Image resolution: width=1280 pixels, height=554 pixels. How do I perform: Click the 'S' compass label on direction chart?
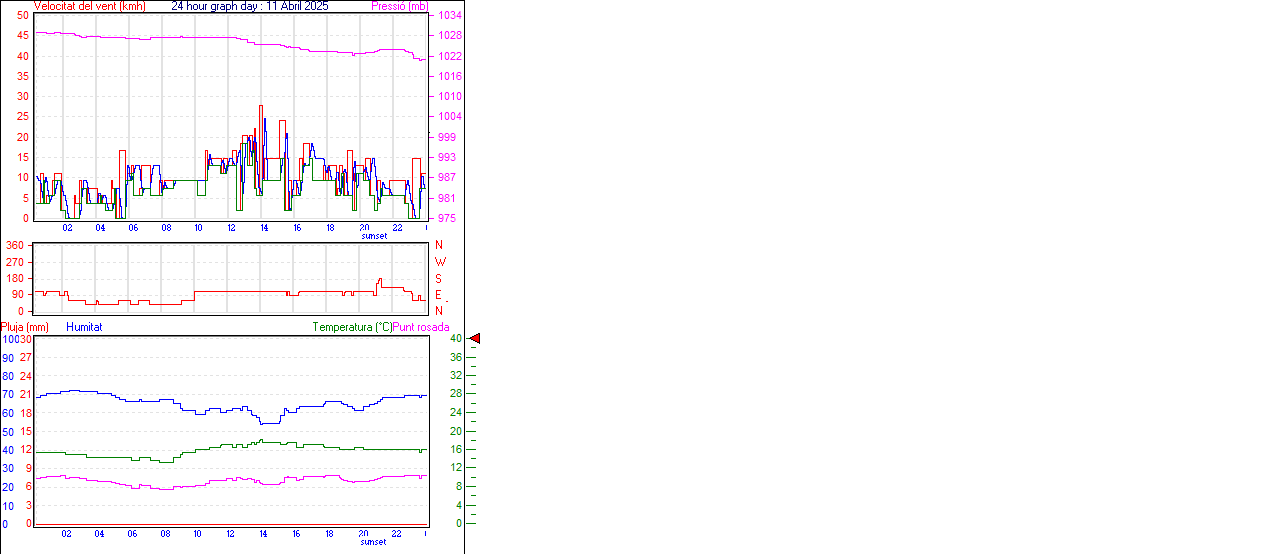coord(439,279)
